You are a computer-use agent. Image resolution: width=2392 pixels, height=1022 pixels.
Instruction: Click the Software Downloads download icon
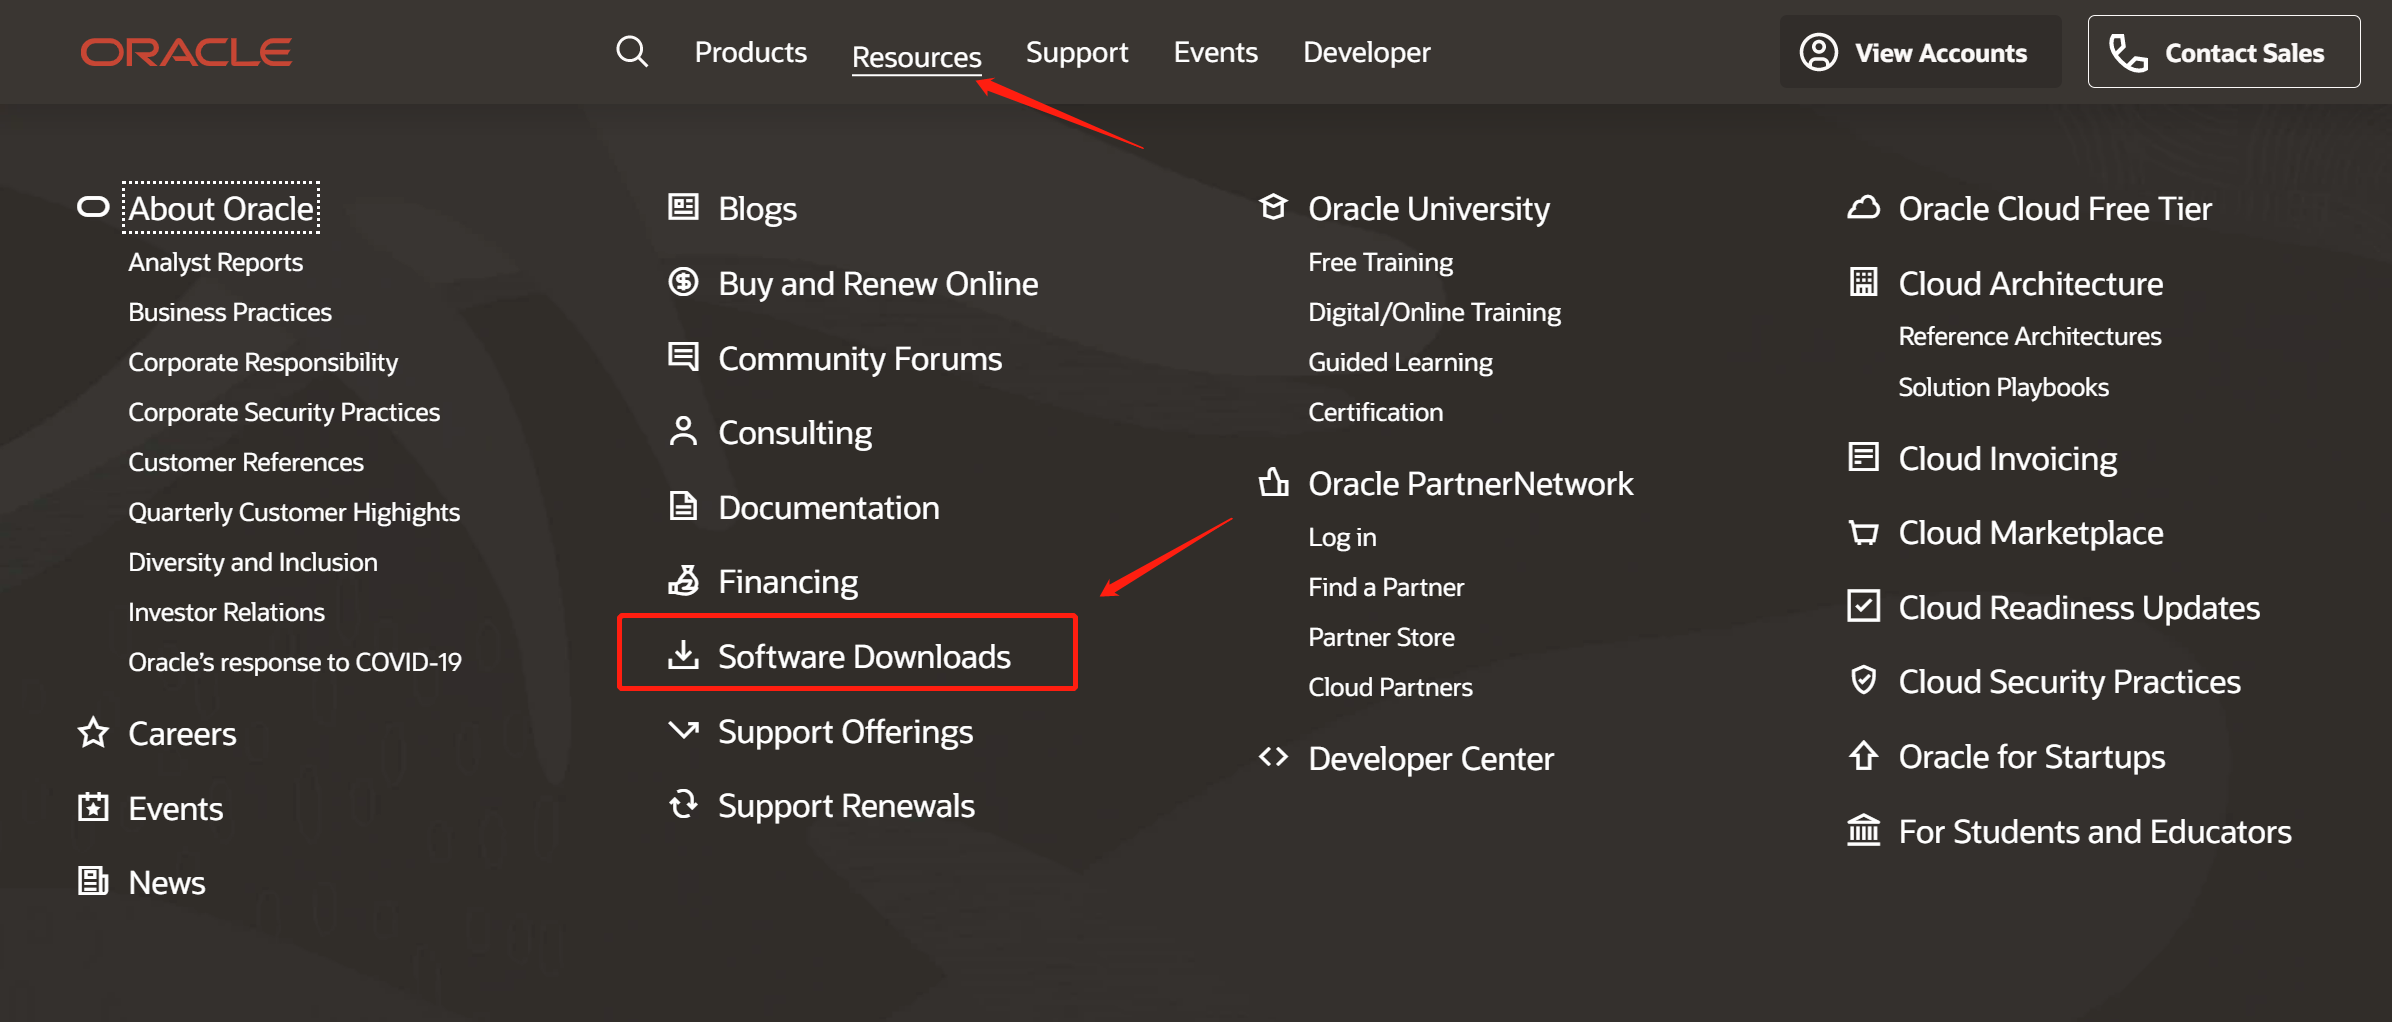click(x=683, y=655)
